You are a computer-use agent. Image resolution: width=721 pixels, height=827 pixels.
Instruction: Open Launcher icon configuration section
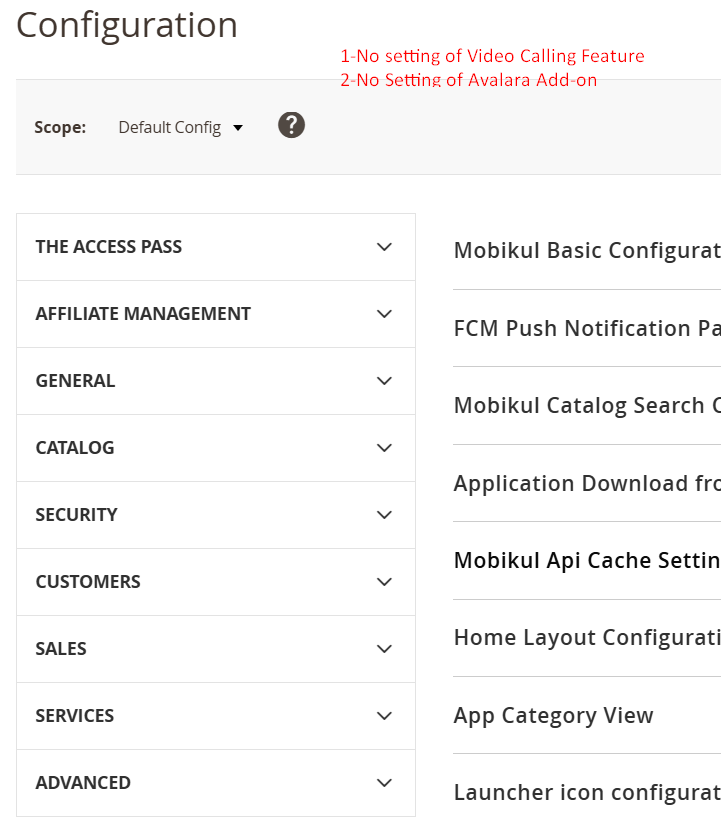tap(587, 793)
